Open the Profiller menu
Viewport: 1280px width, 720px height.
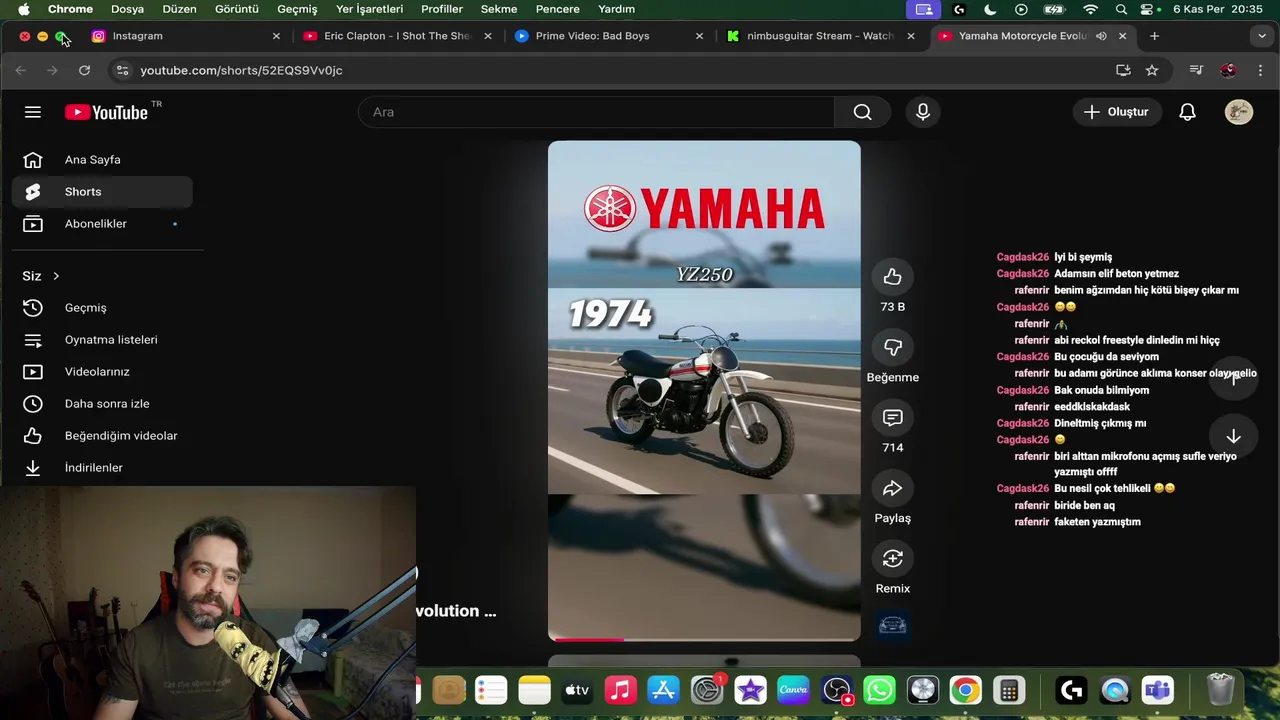tap(442, 9)
